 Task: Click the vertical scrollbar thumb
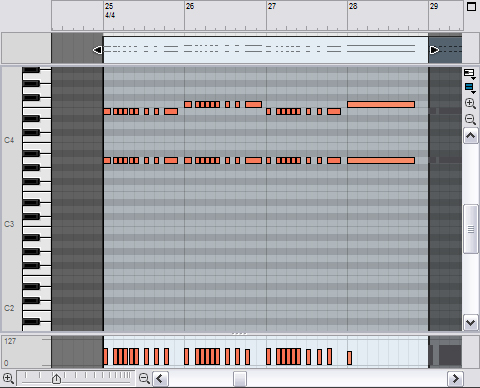[x=470, y=229]
